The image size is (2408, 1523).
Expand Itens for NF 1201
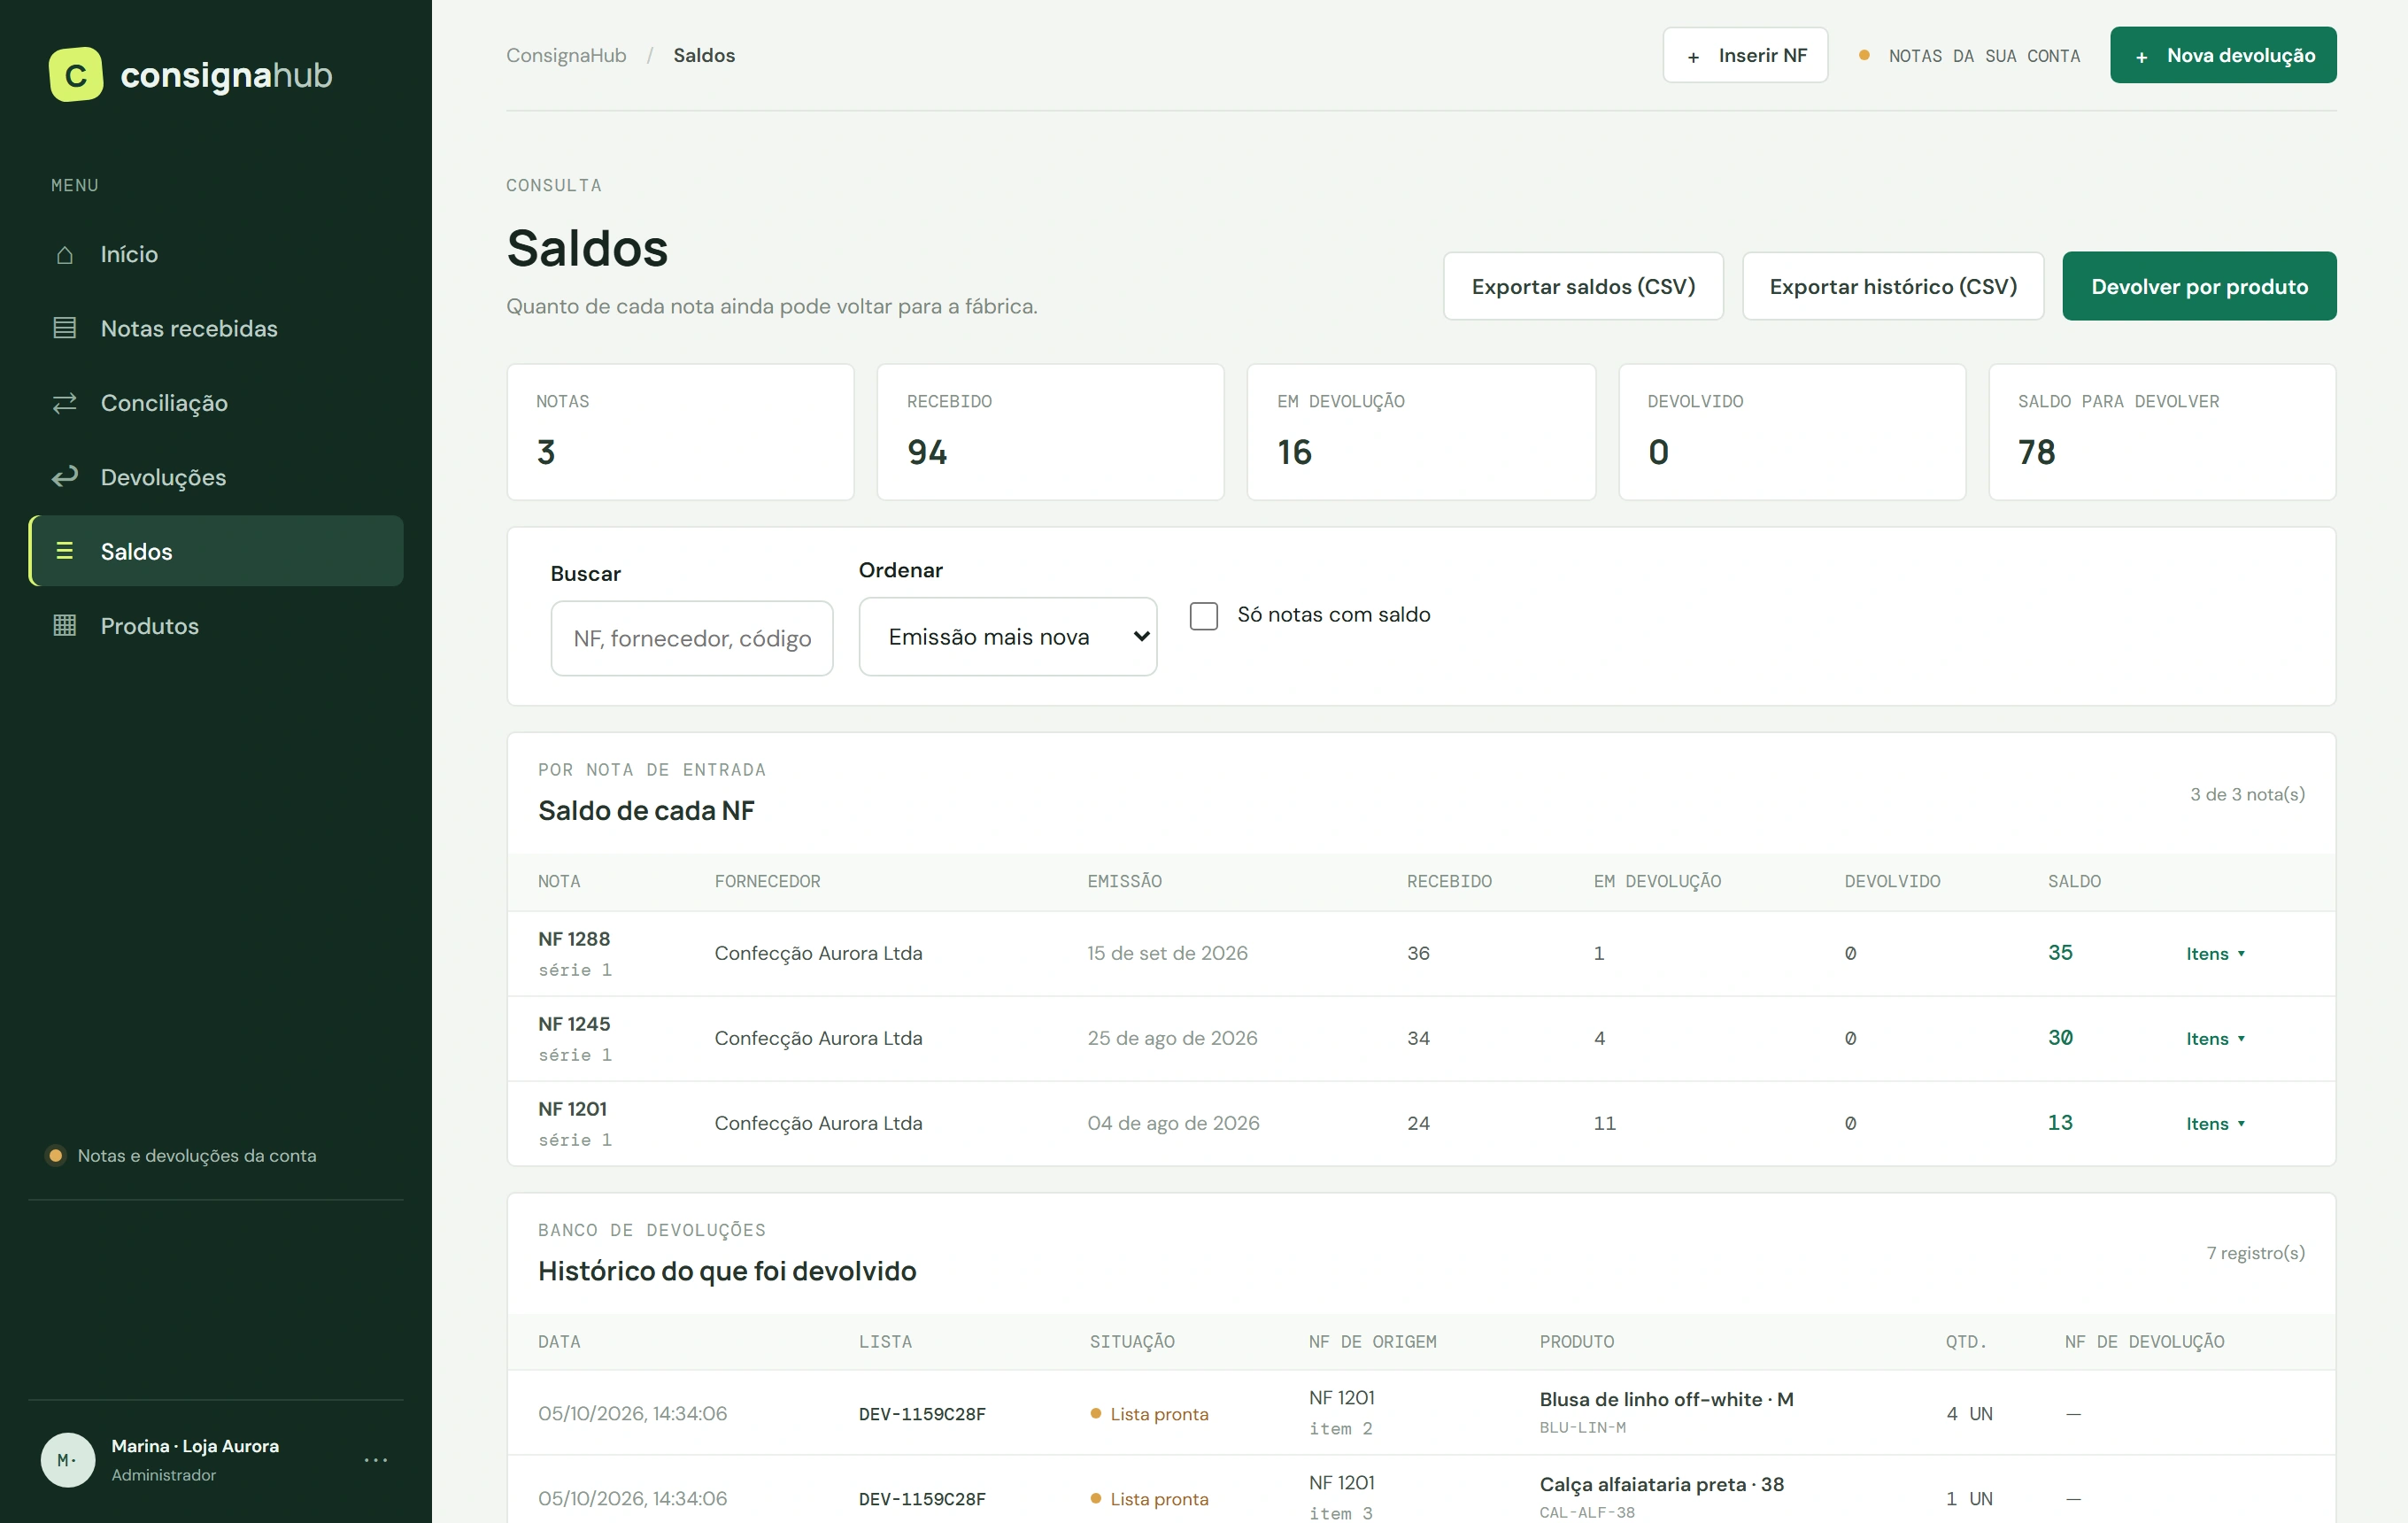click(2215, 1124)
